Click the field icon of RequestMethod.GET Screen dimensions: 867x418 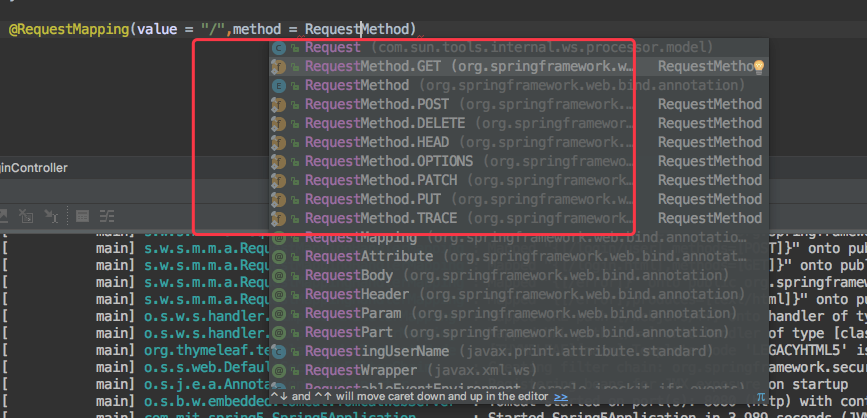[279, 67]
